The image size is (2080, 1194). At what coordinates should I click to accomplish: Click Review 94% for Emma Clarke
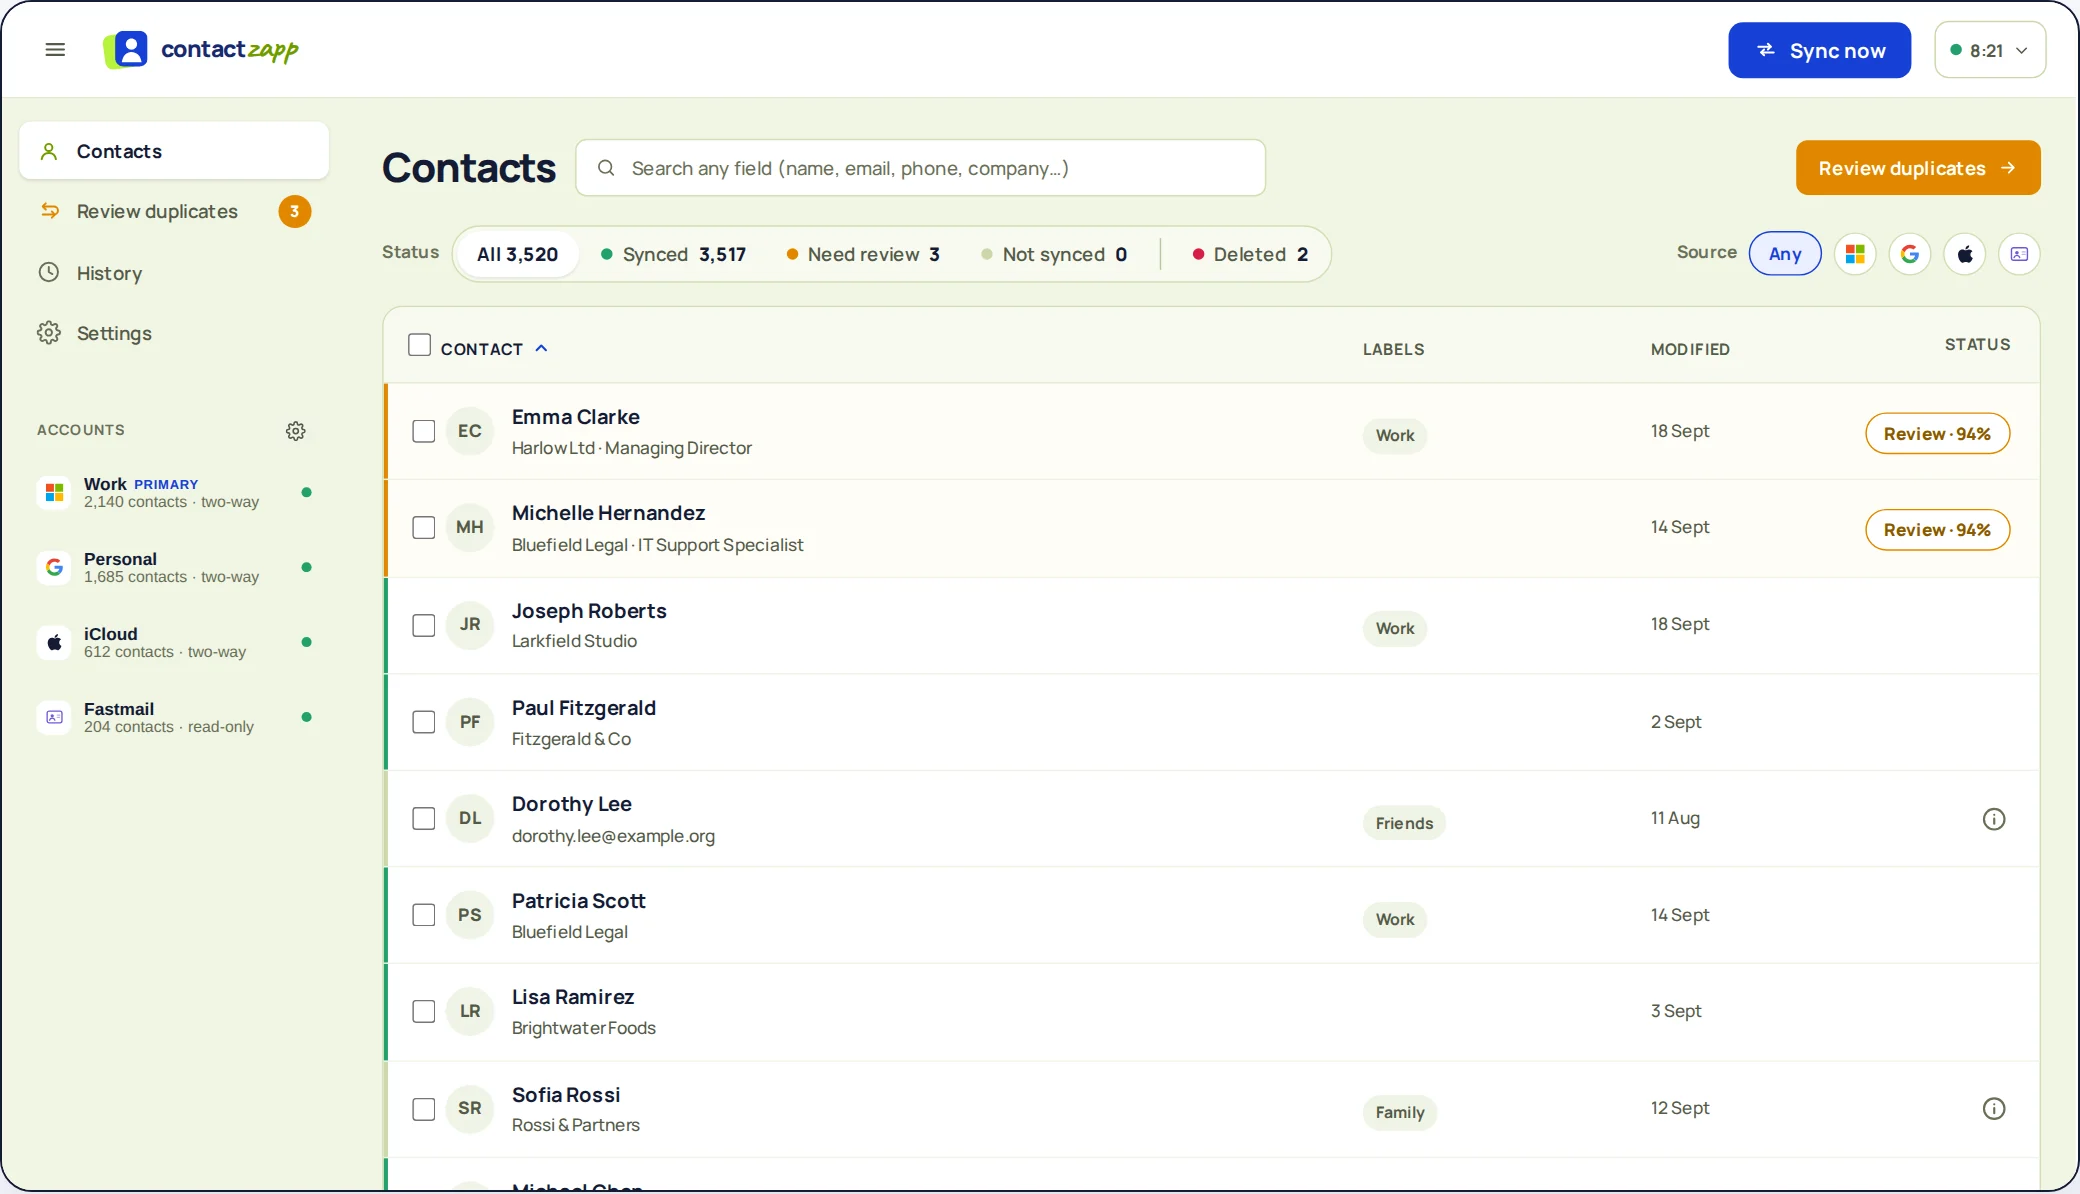[x=1937, y=433]
